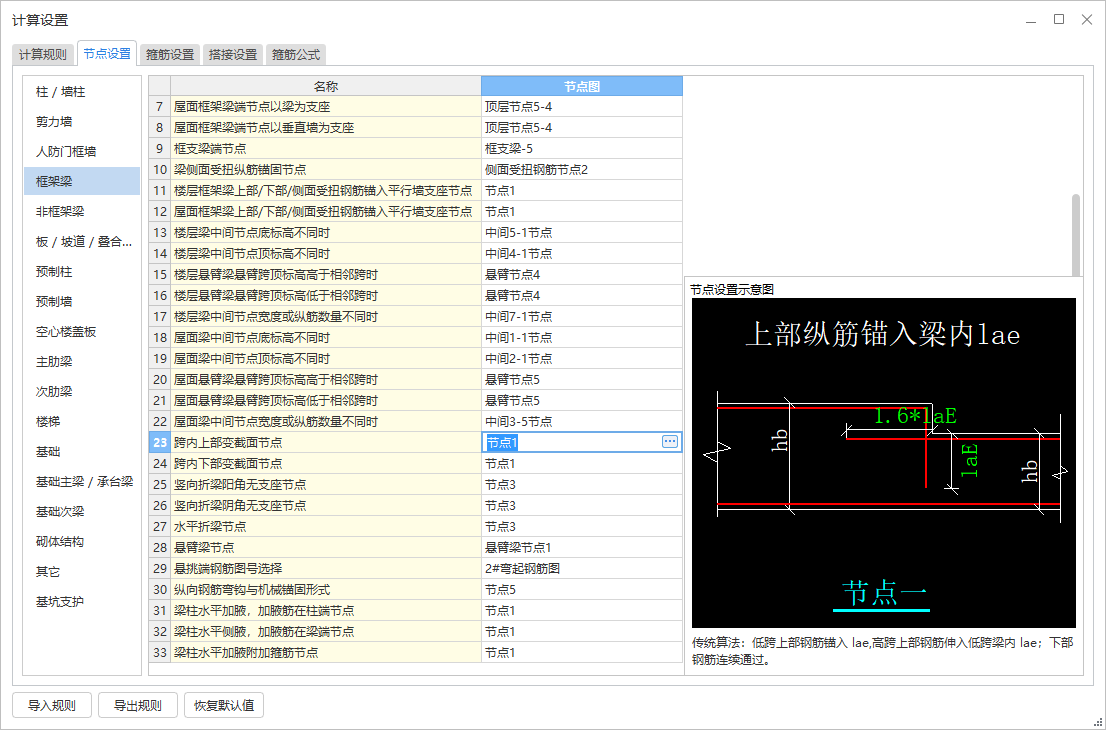The image size is (1106, 730).
Task: Click the 中间7-1节点 cell
Action: click(x=582, y=317)
